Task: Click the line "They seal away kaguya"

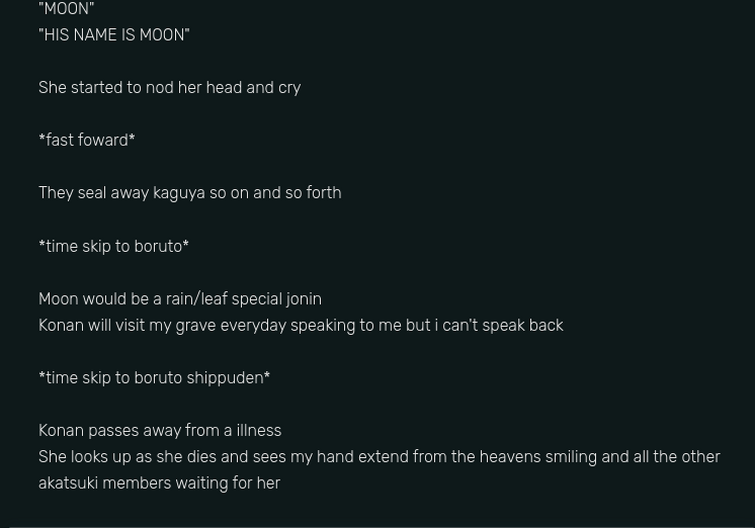Action: click(190, 193)
